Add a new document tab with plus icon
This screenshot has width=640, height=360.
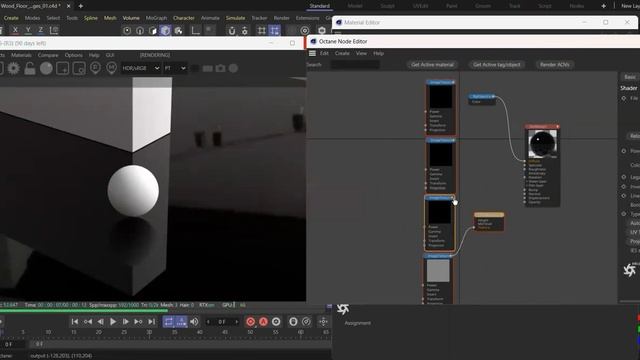click(80, 6)
